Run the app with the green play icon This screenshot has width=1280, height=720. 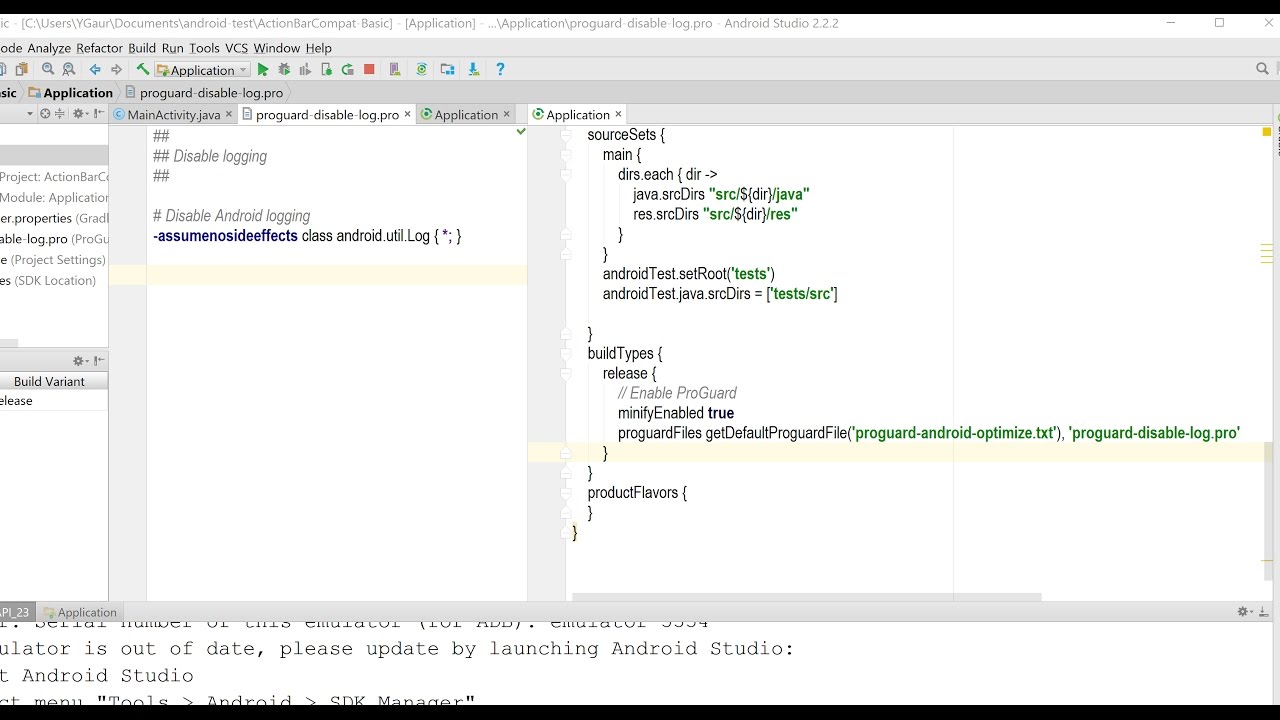(263, 70)
